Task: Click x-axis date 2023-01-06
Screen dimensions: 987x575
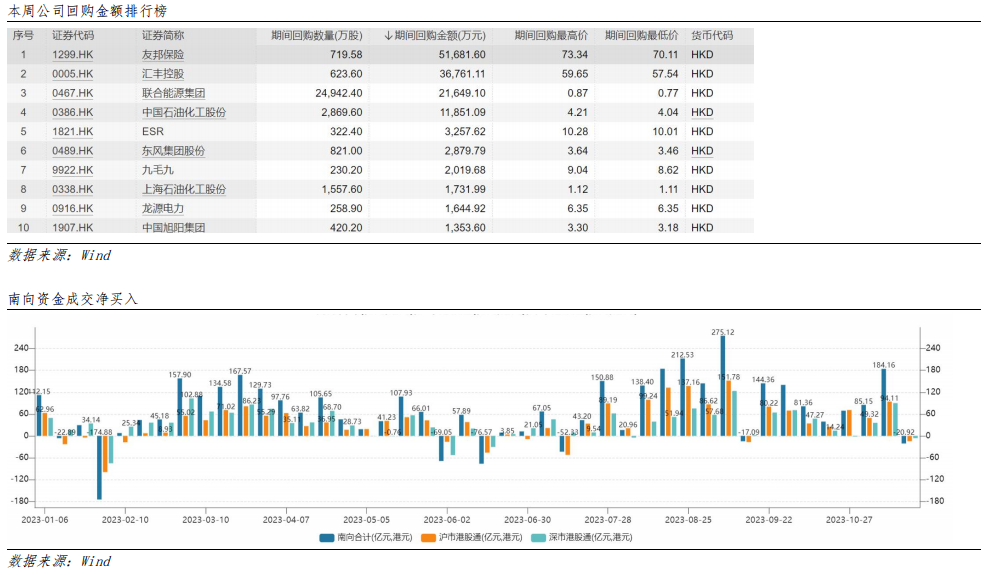Action: pos(45,520)
